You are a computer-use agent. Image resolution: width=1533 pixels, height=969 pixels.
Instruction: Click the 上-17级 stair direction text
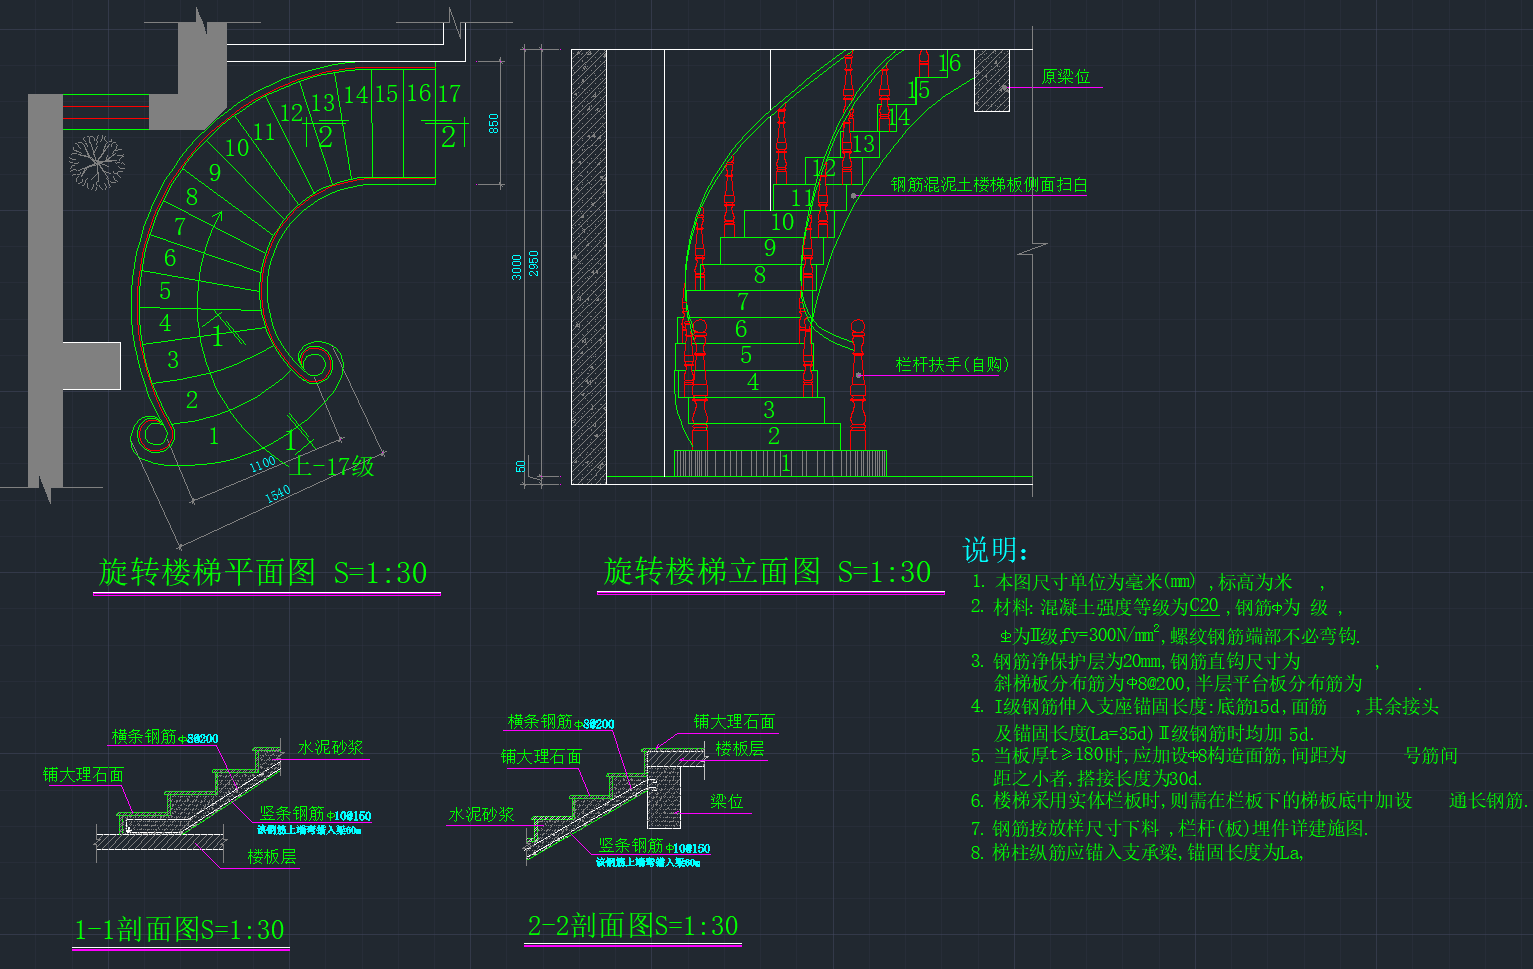tap(333, 466)
